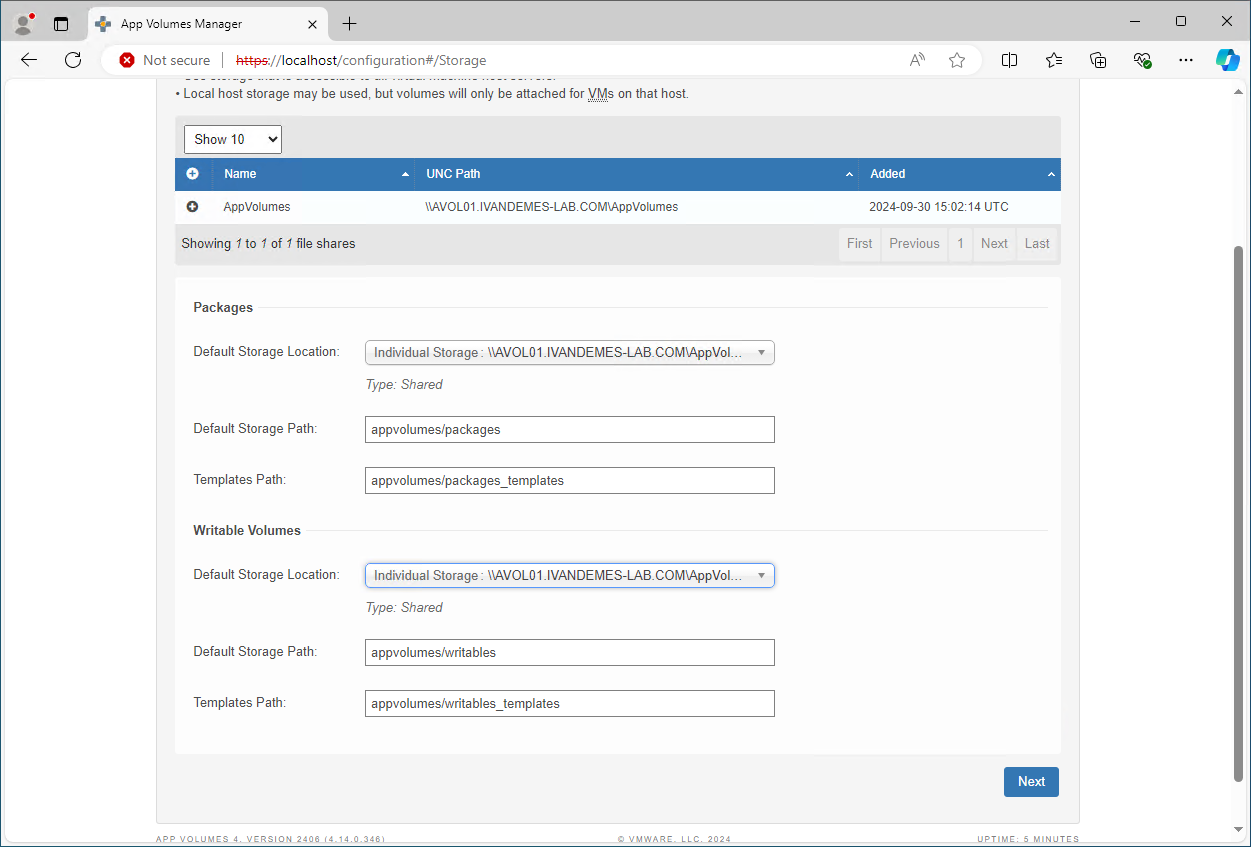Open the Packages Default Storage Location dropdown
Image resolution: width=1251 pixels, height=847 pixels.
click(x=569, y=352)
